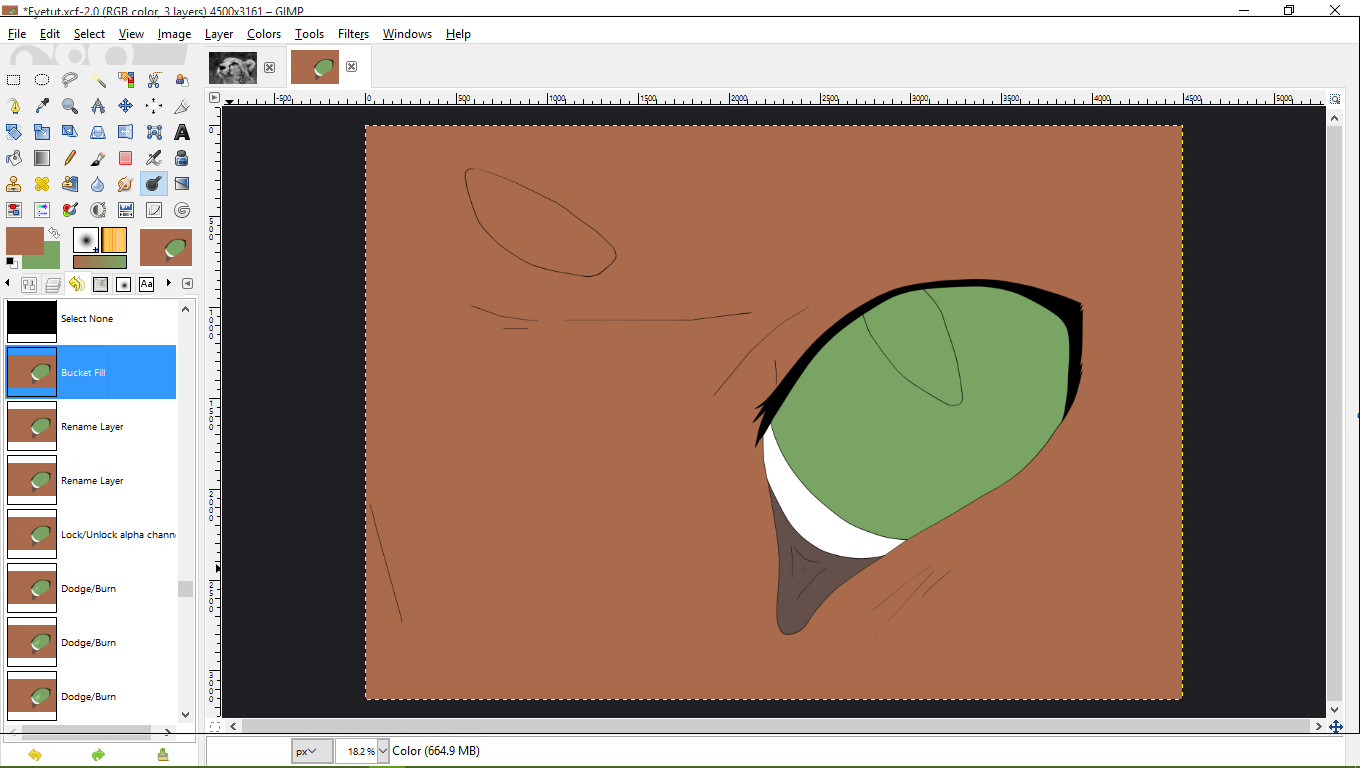The image size is (1360, 768).
Task: Show previous dock tabs with left arrow
Action: pyautogui.click(x=8, y=284)
